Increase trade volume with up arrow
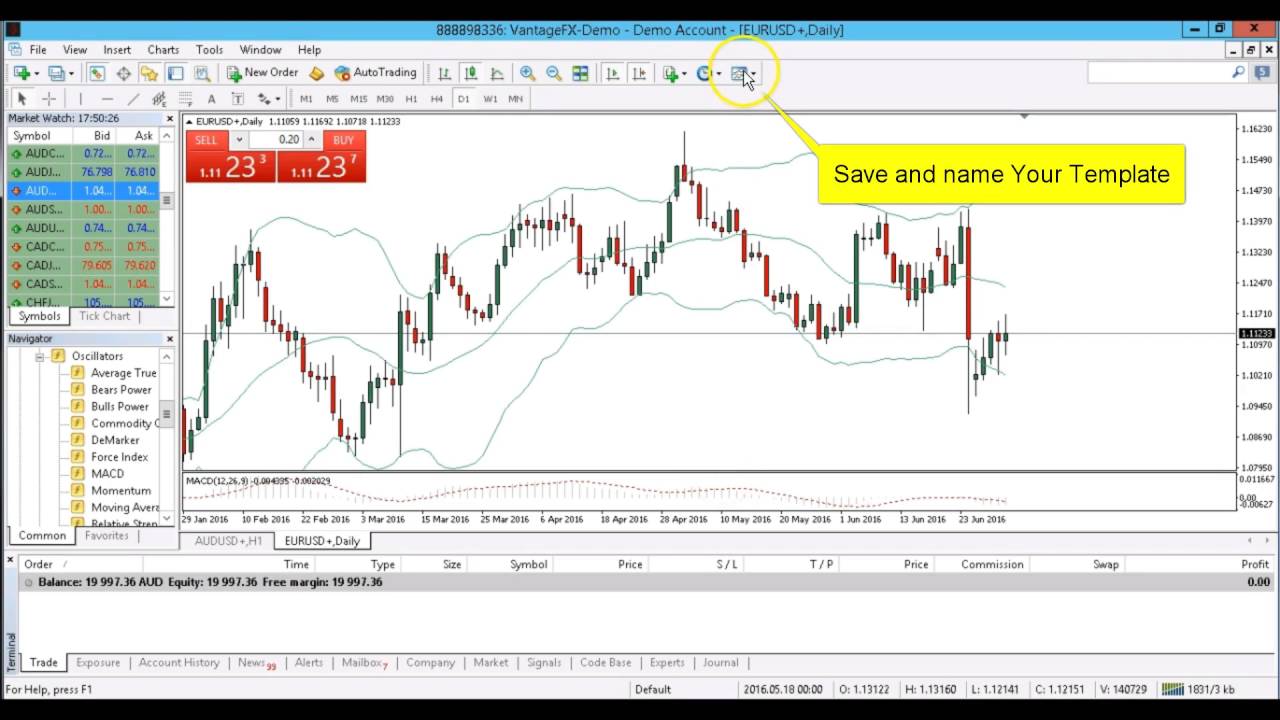 (x=312, y=140)
